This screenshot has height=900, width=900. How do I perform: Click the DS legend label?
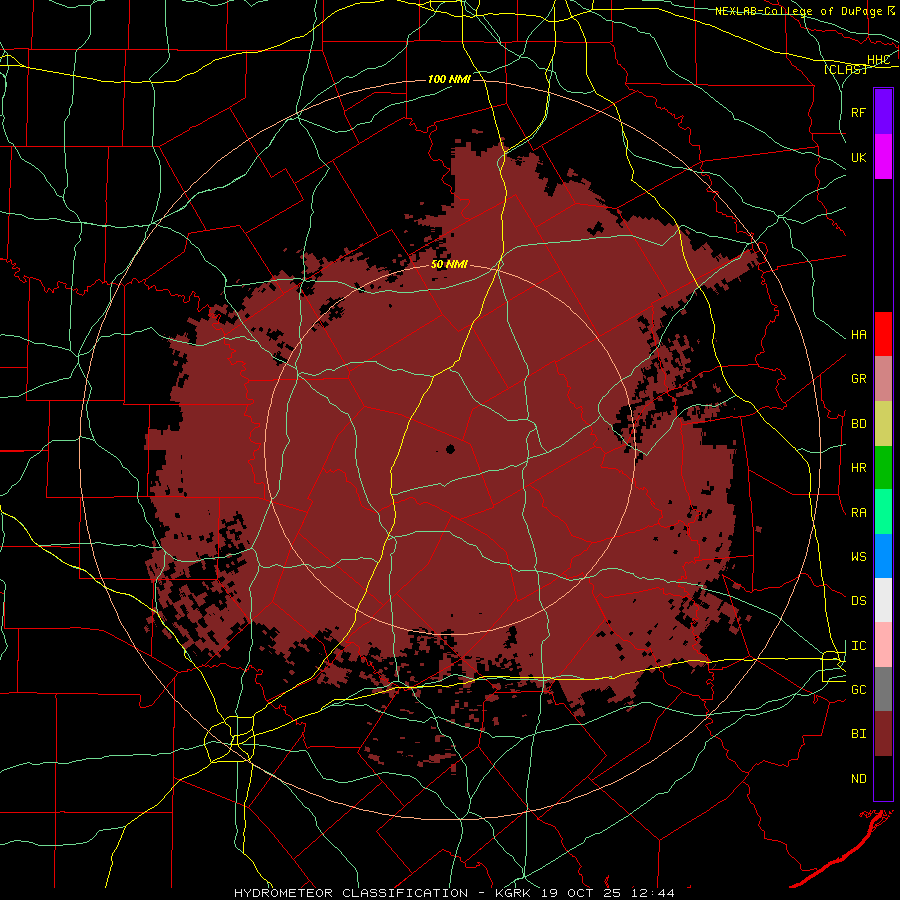coord(859,601)
